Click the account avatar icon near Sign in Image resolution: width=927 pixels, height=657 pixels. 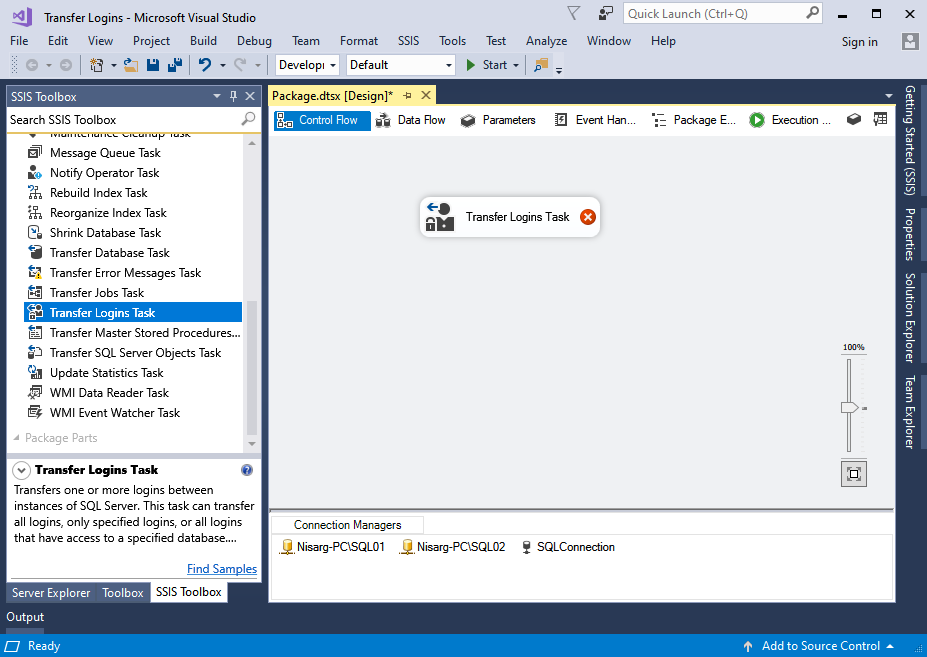pos(910,41)
